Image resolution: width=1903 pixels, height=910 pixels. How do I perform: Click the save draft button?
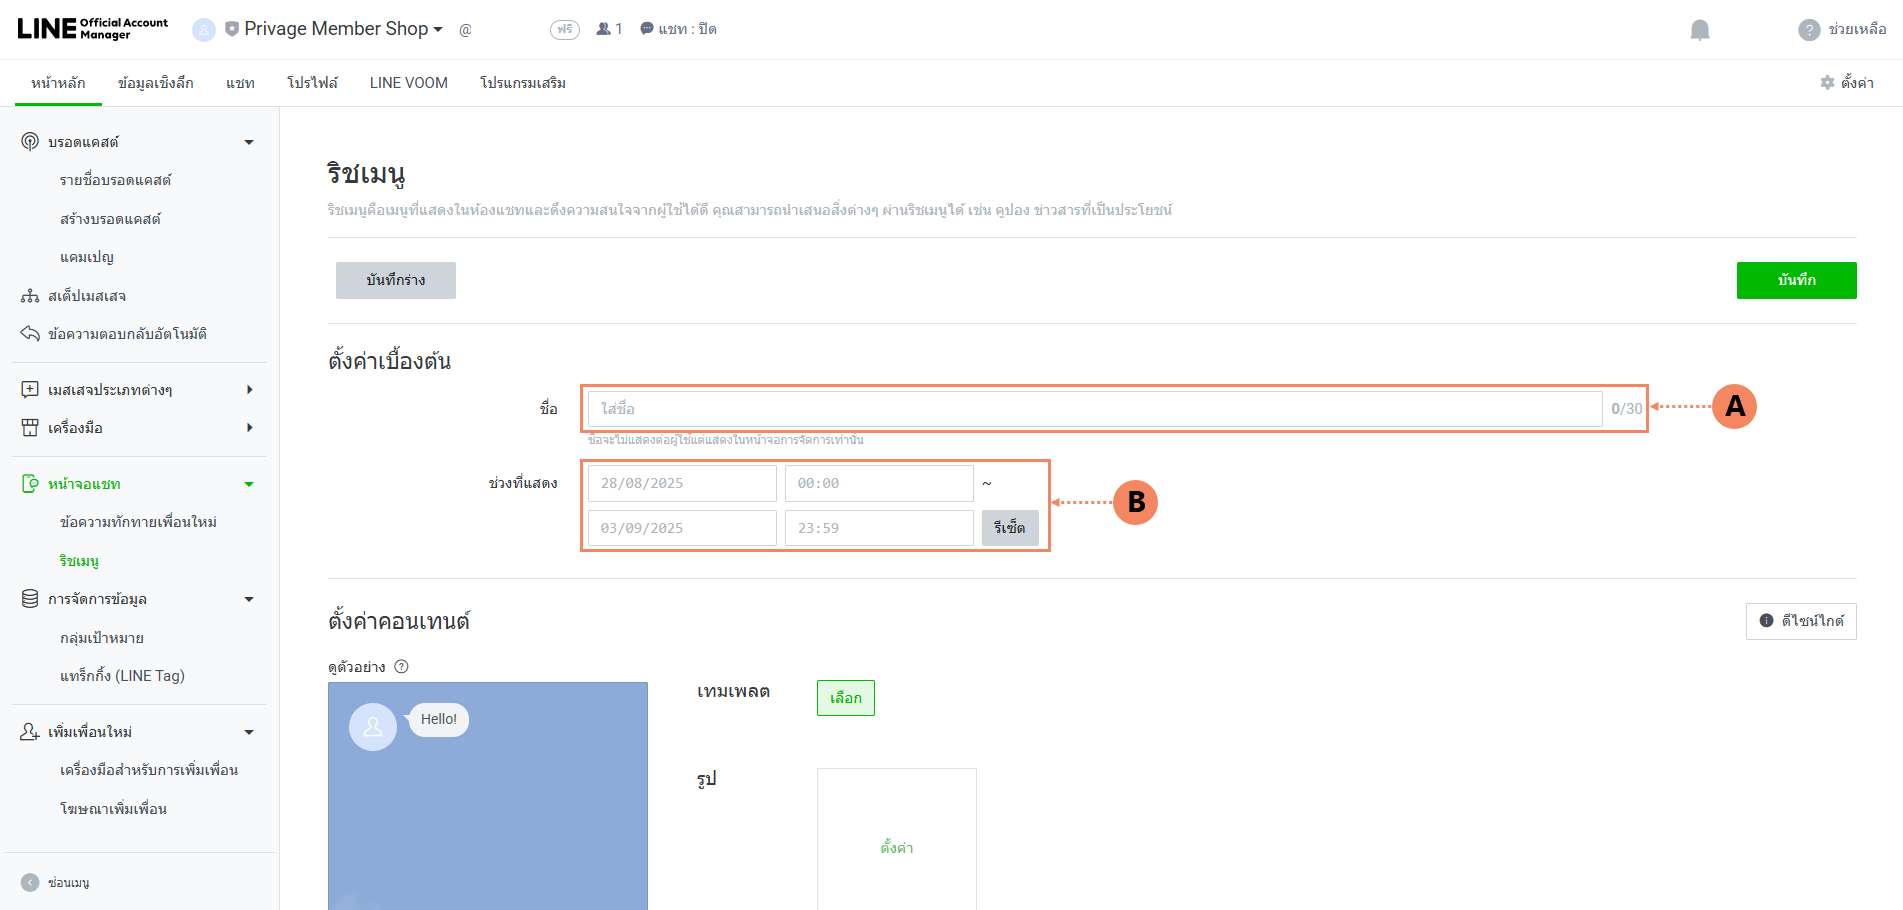(395, 280)
